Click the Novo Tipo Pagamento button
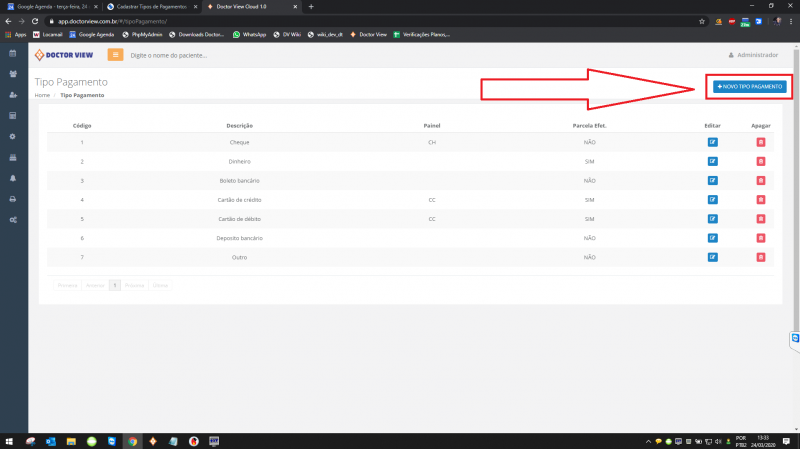 750,87
